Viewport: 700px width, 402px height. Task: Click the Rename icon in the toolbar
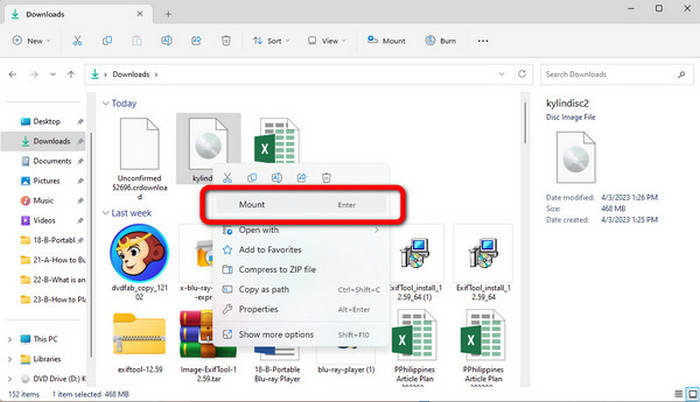(x=167, y=41)
